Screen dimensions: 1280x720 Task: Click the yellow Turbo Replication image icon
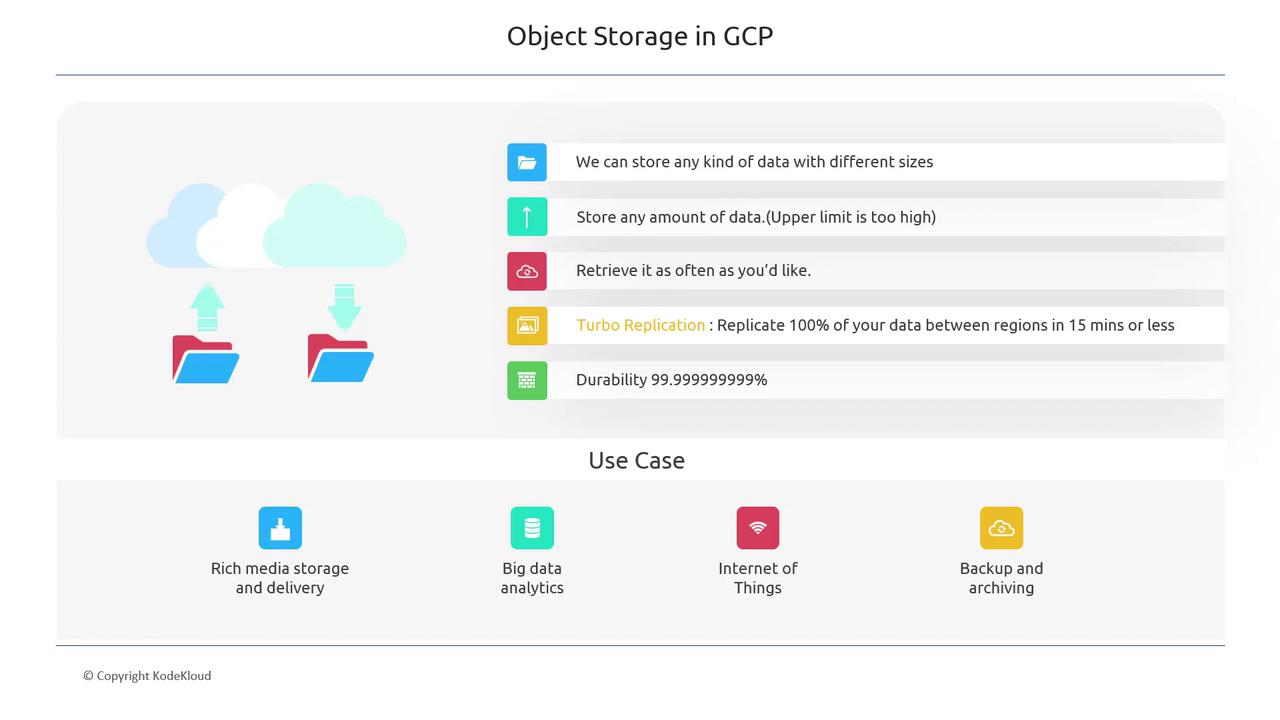(x=527, y=326)
